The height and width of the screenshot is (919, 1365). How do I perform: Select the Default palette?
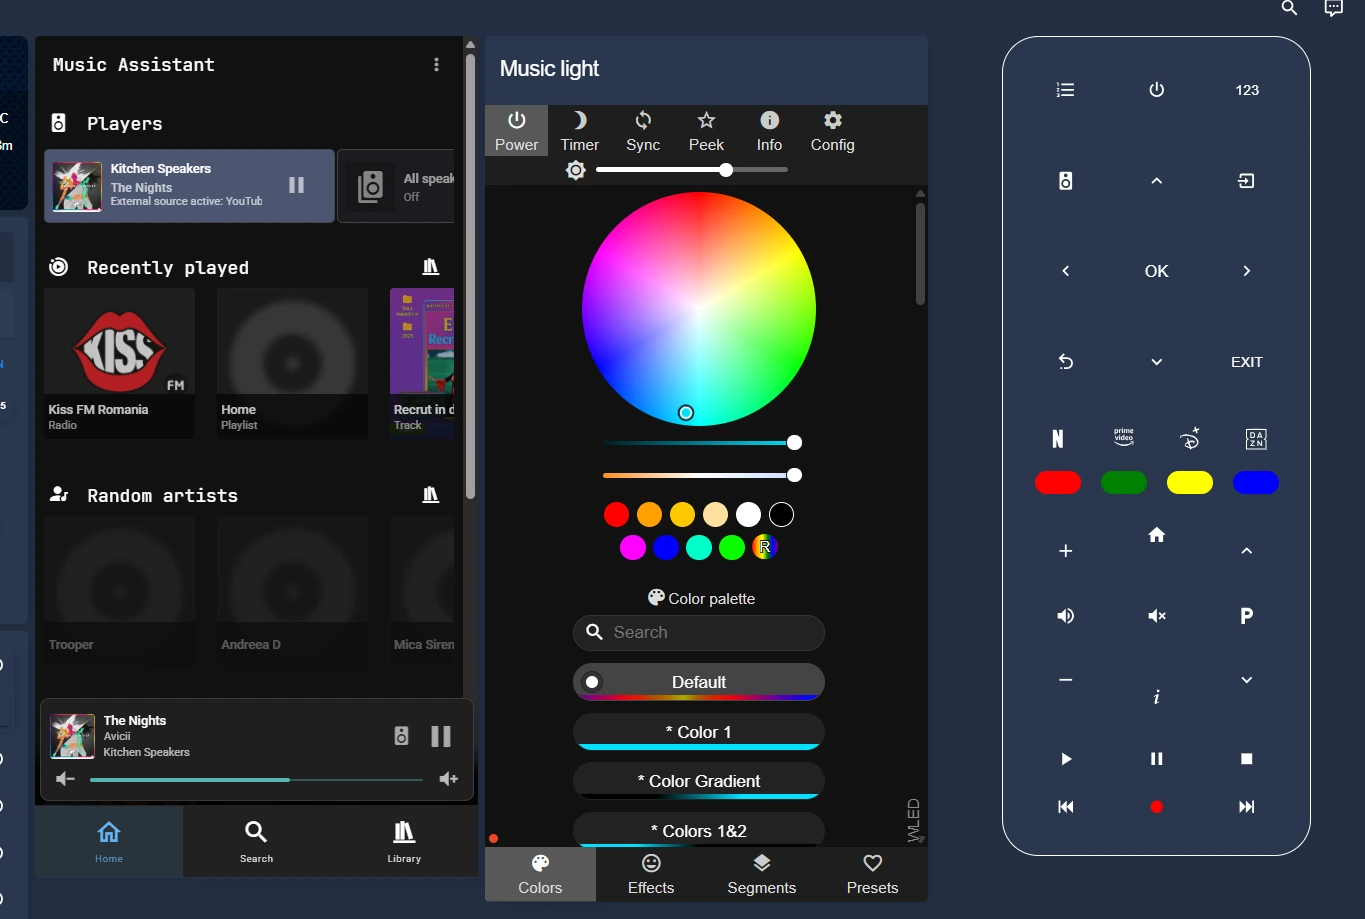coord(699,682)
